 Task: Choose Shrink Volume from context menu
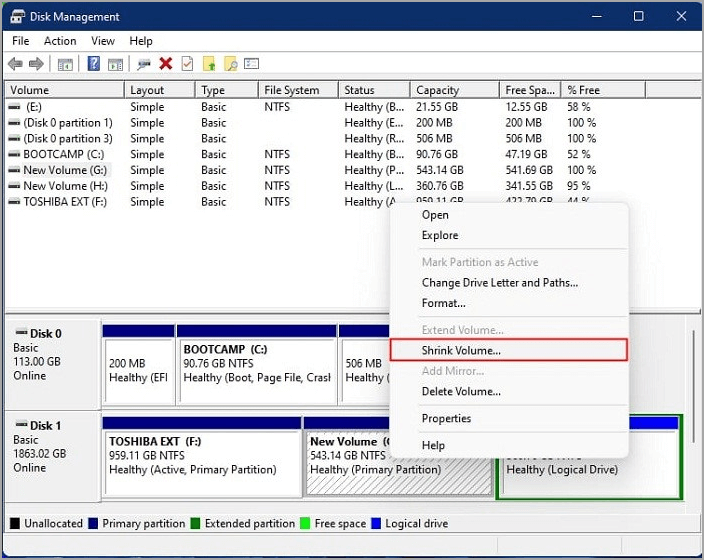point(461,351)
